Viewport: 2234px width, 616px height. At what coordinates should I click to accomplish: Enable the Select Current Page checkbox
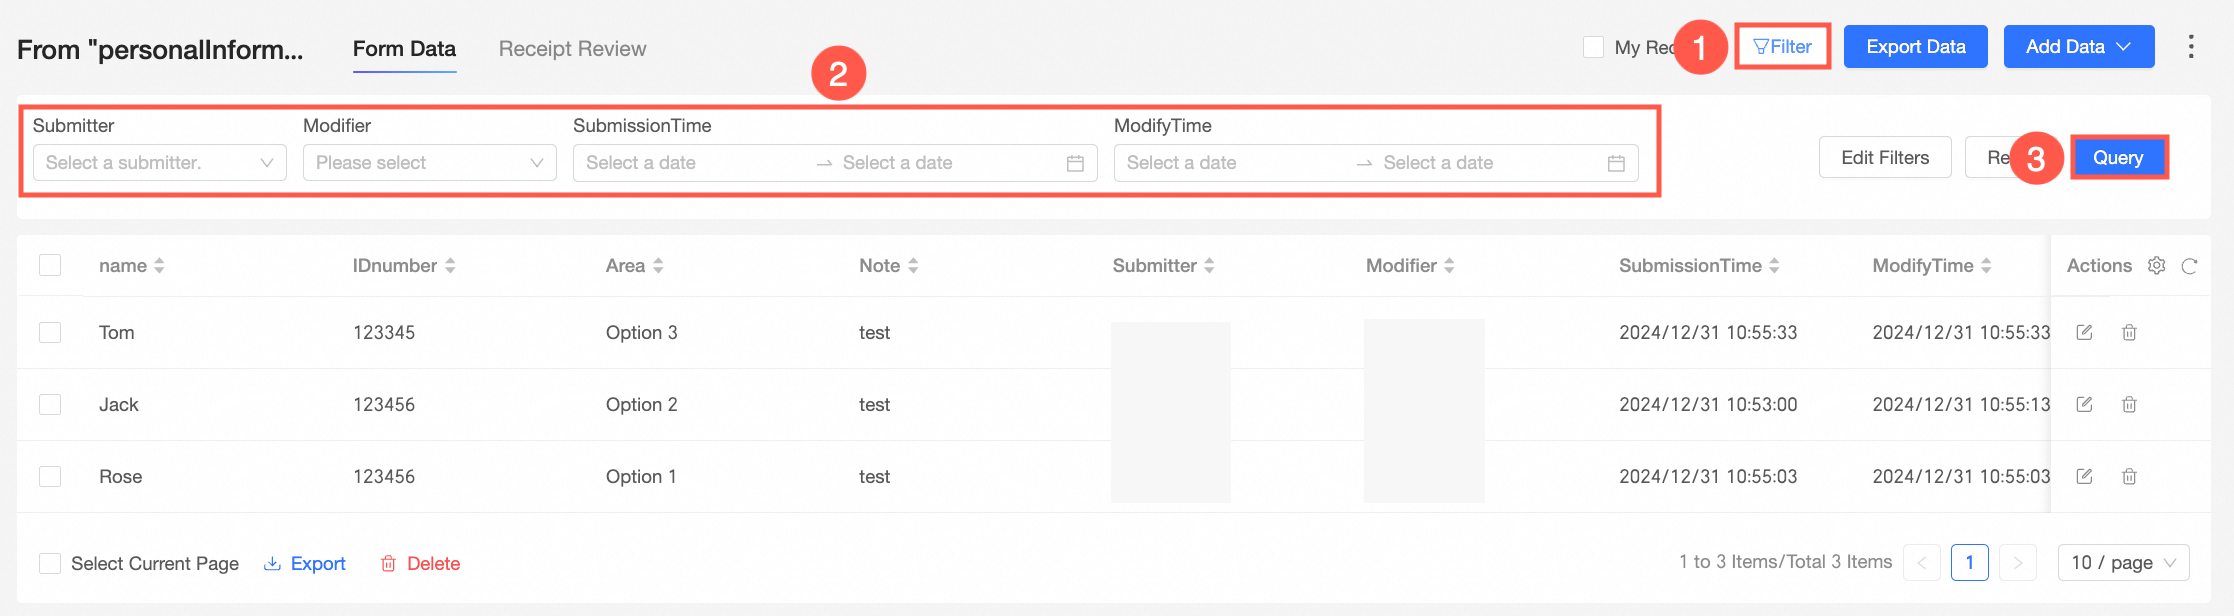(x=50, y=563)
